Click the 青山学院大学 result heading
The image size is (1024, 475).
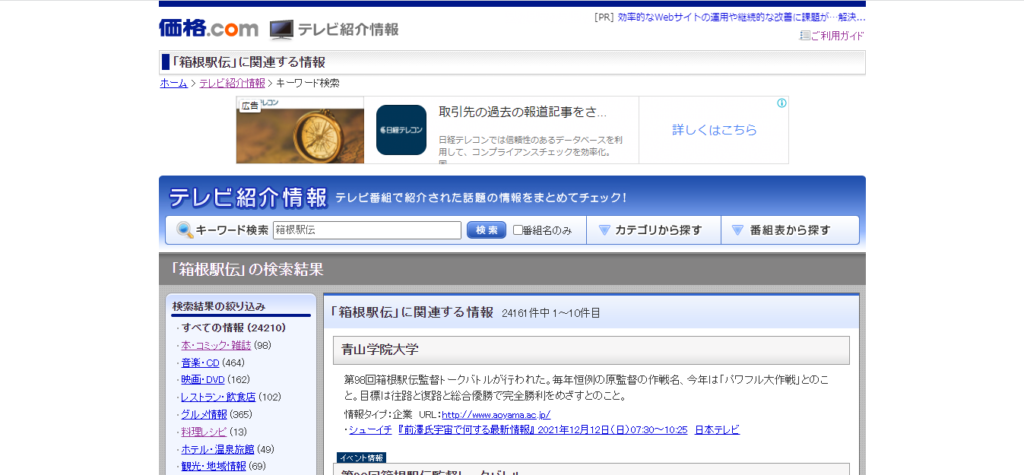[x=380, y=350]
